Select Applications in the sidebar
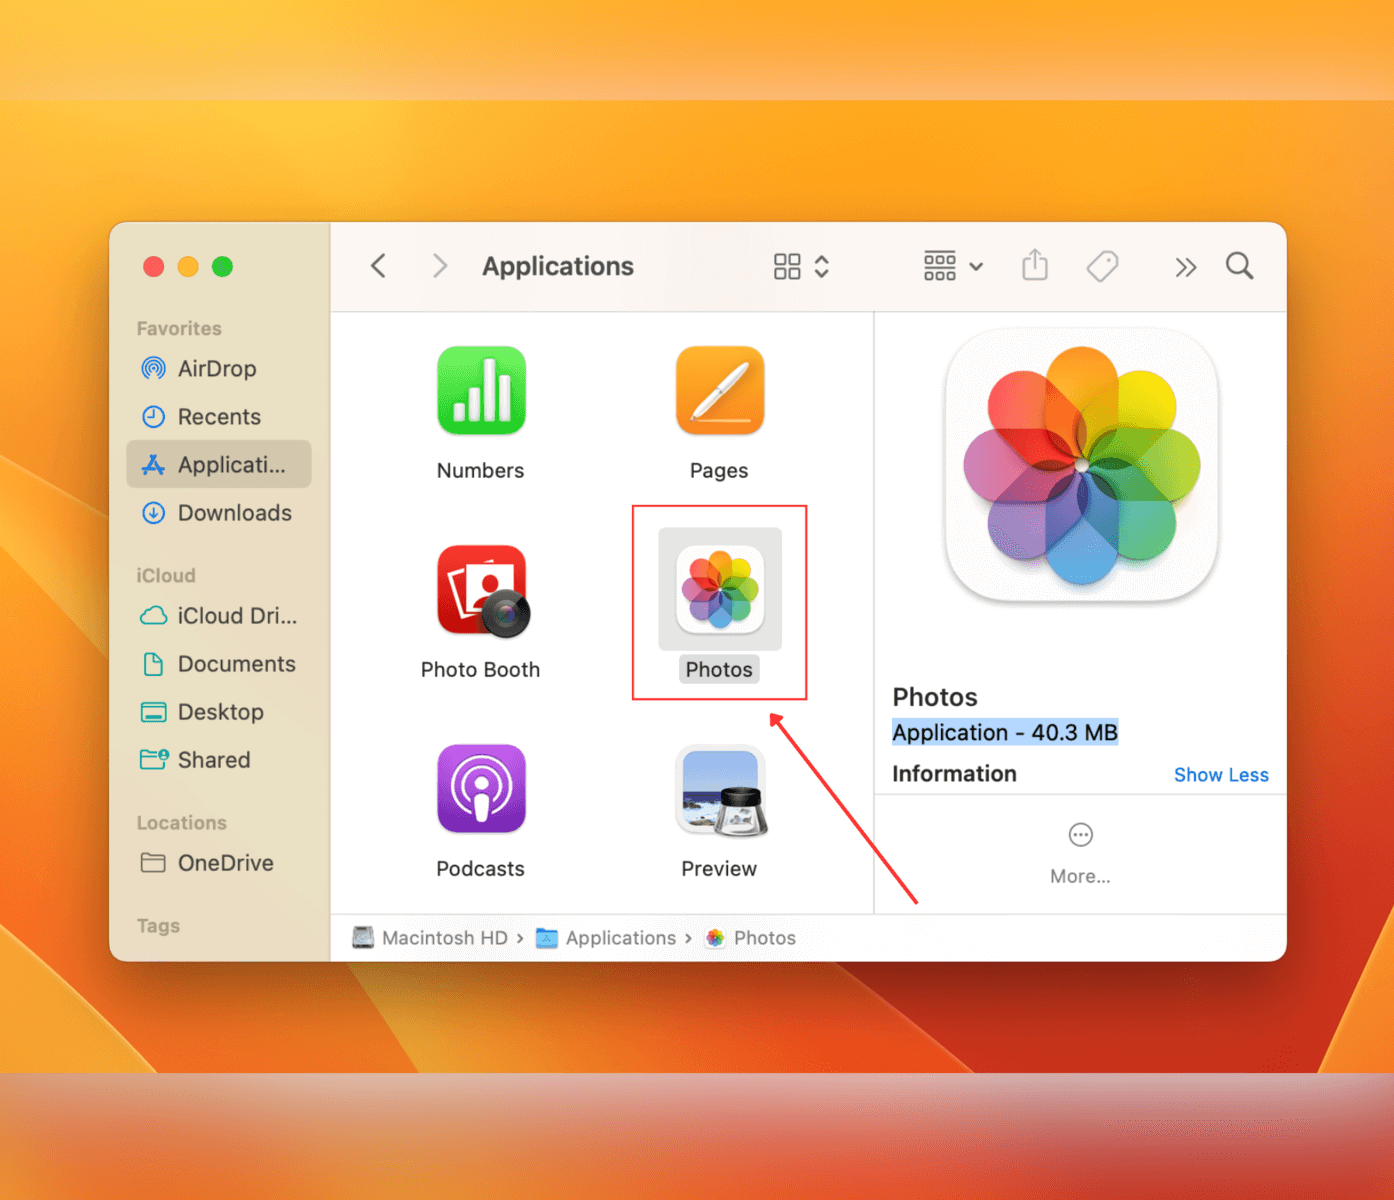The width and height of the screenshot is (1394, 1200). [x=219, y=465]
